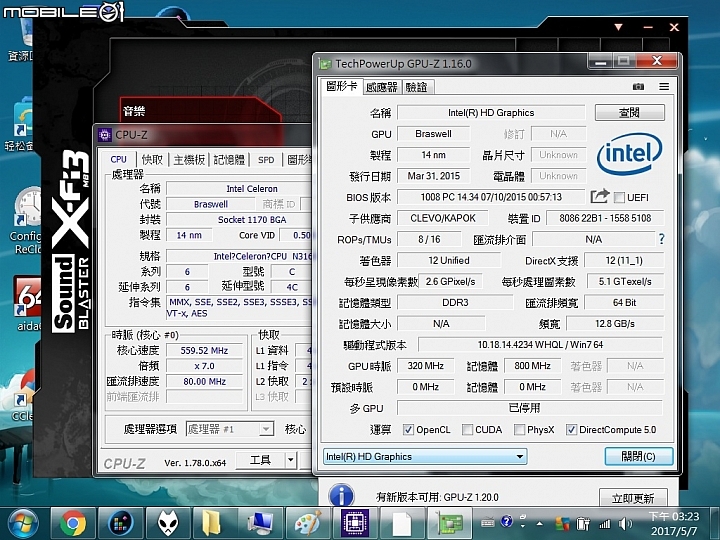
Task: Click the Socket 1170 BGA package value
Action: 252,219
